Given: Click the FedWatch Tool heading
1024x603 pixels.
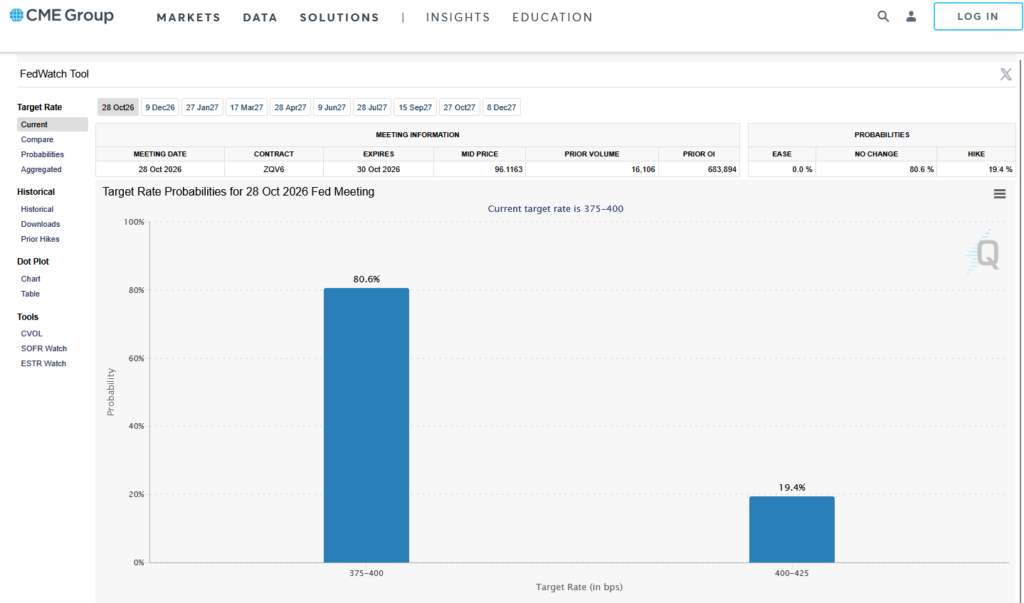Looking at the screenshot, I should pyautogui.click(x=54, y=74).
